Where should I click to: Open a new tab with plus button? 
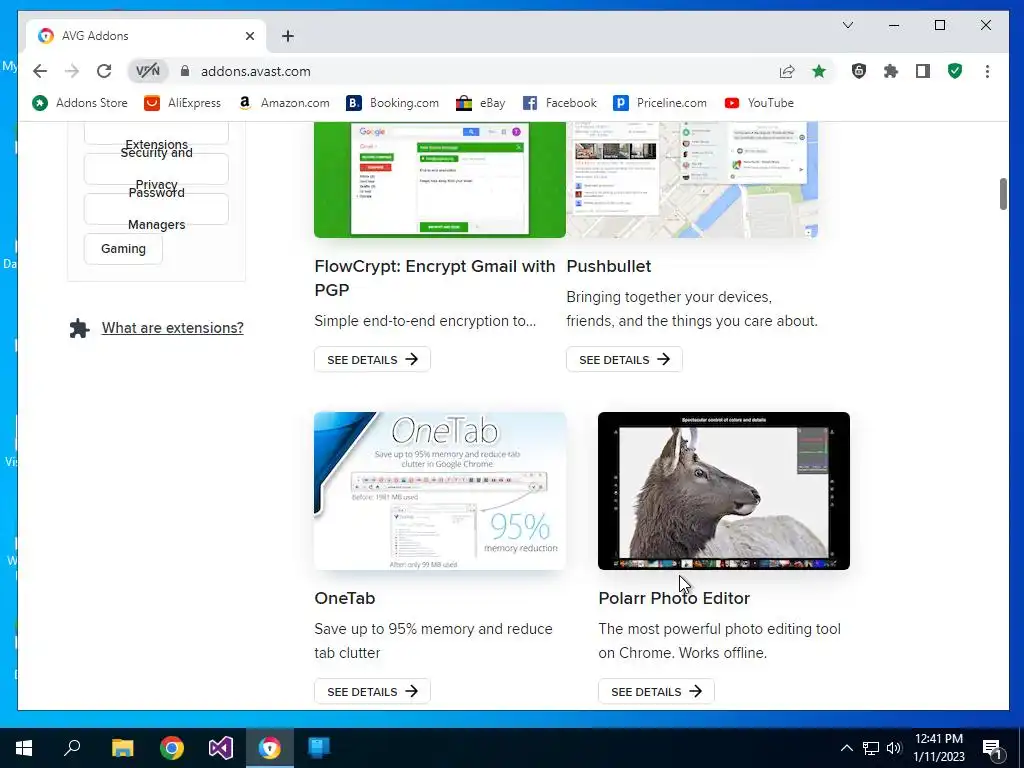(x=288, y=36)
